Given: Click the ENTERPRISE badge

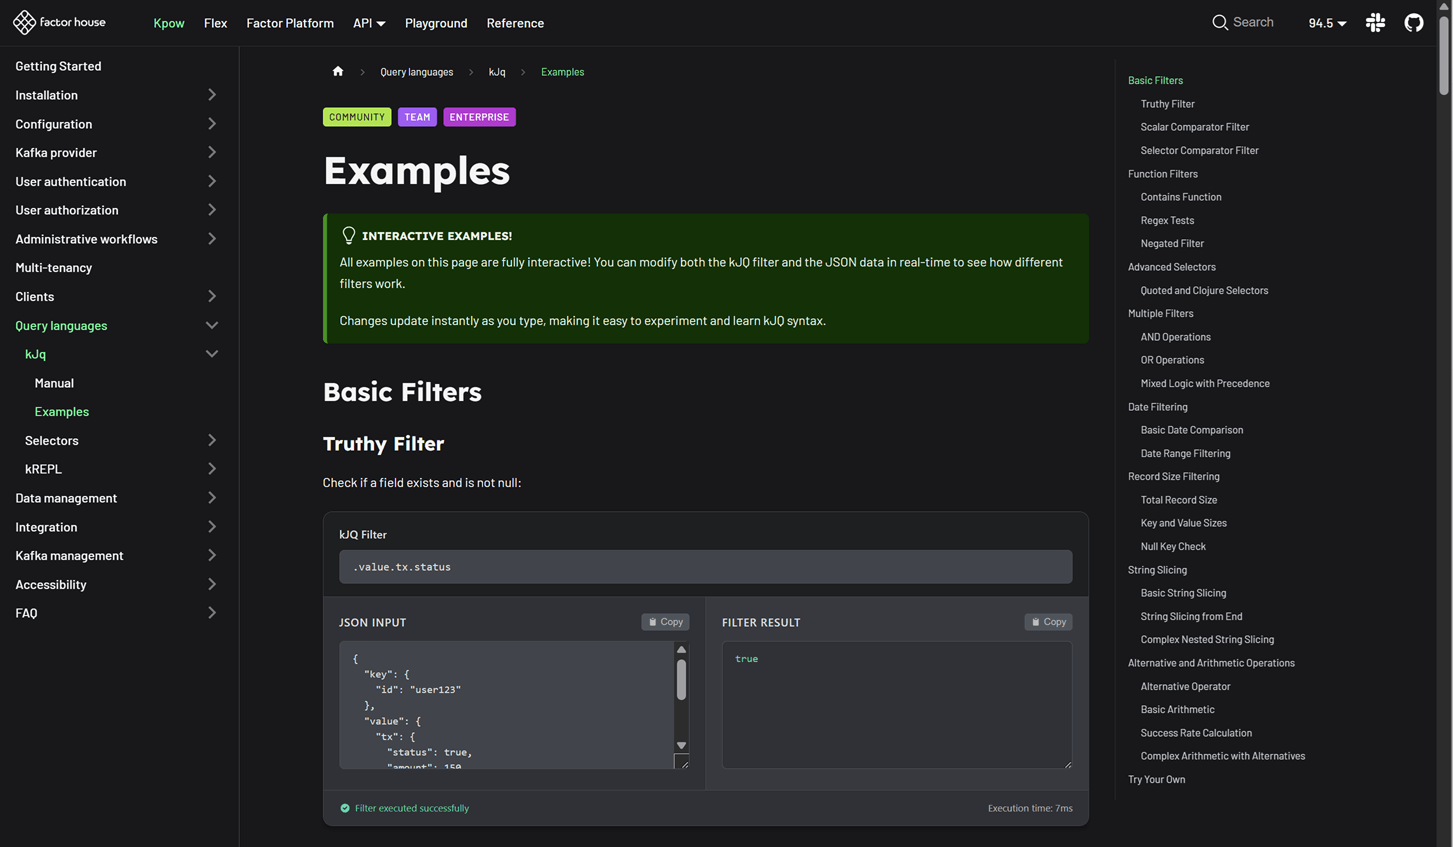Looking at the screenshot, I should tap(479, 116).
